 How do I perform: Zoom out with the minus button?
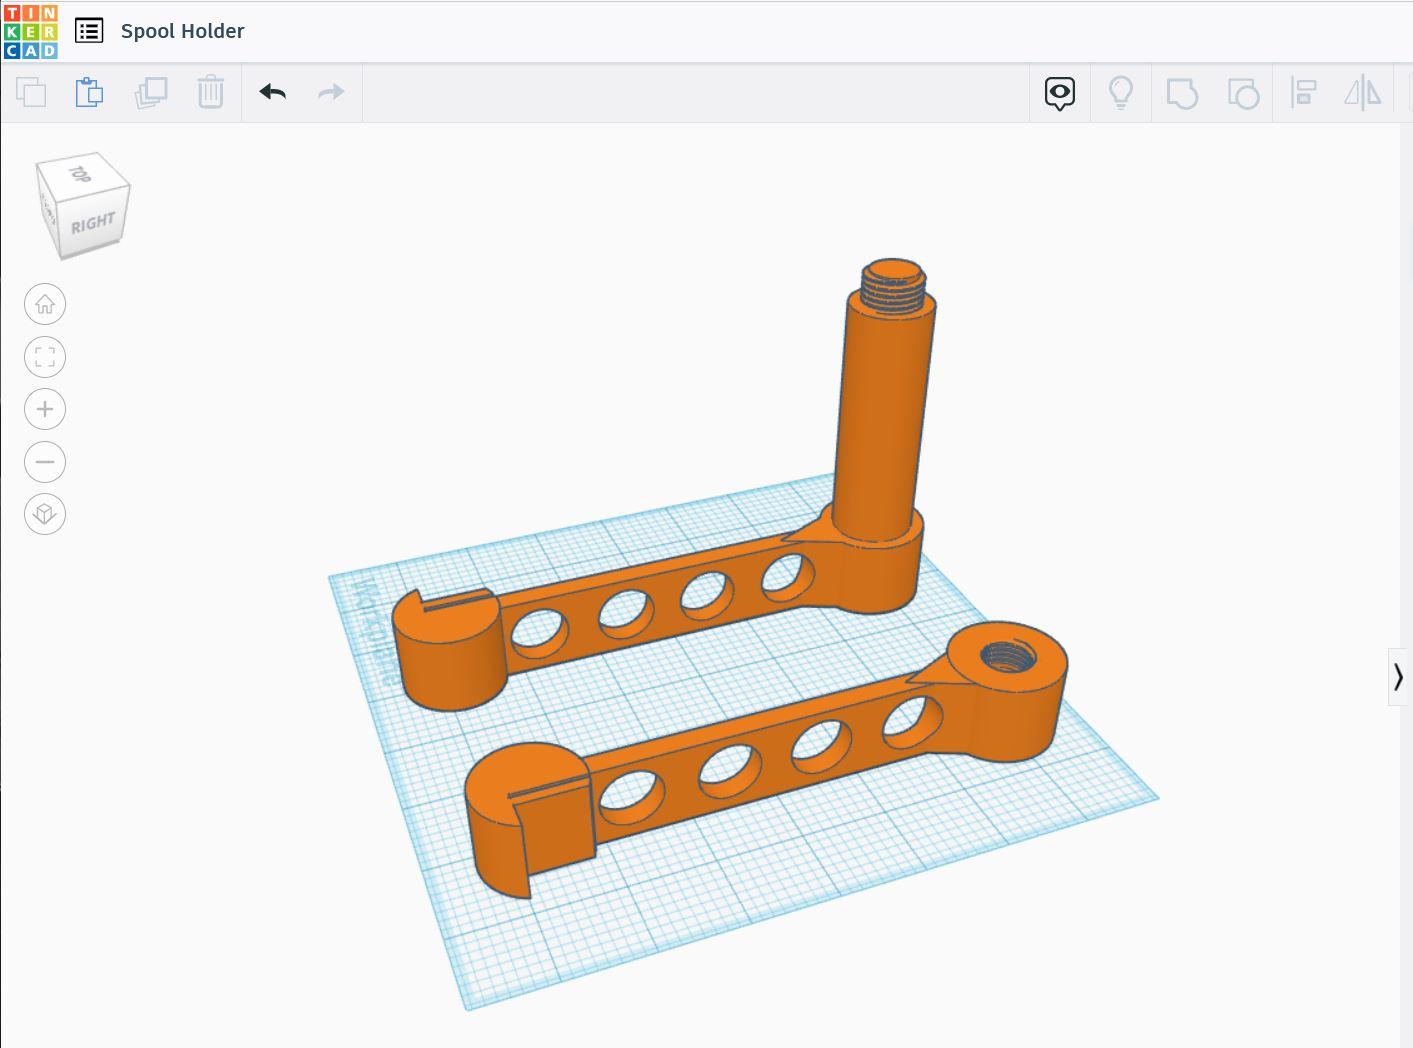pos(45,462)
